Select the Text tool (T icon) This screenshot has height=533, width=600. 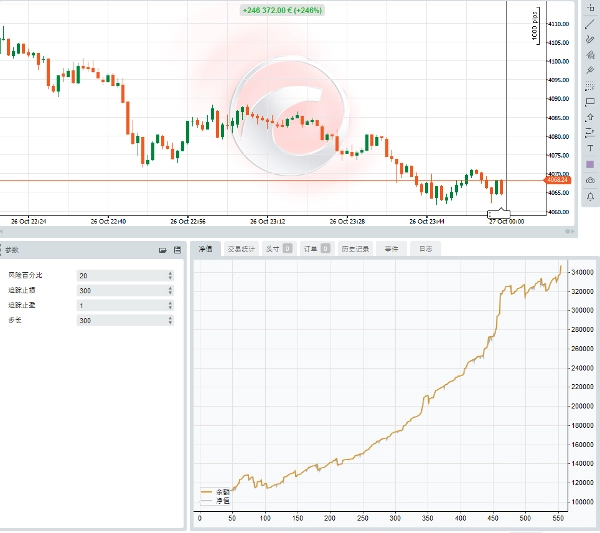coord(590,148)
